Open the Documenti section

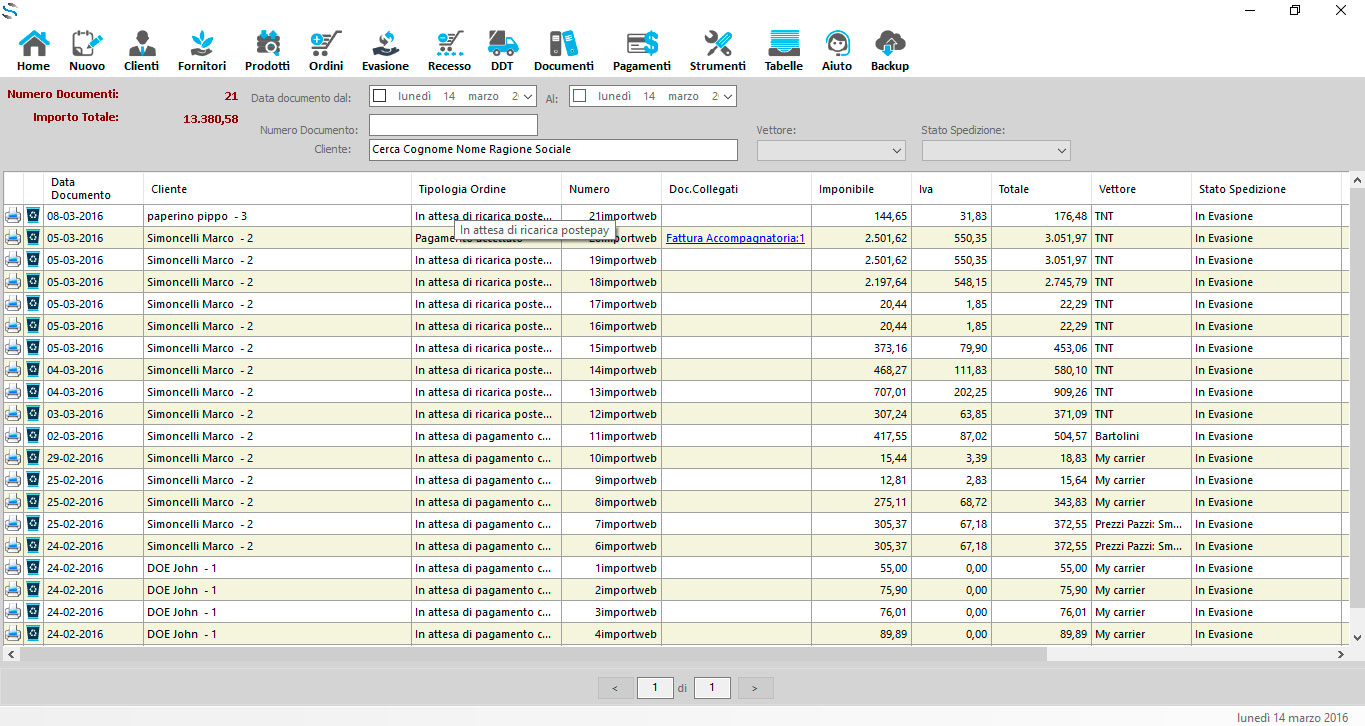(x=564, y=50)
